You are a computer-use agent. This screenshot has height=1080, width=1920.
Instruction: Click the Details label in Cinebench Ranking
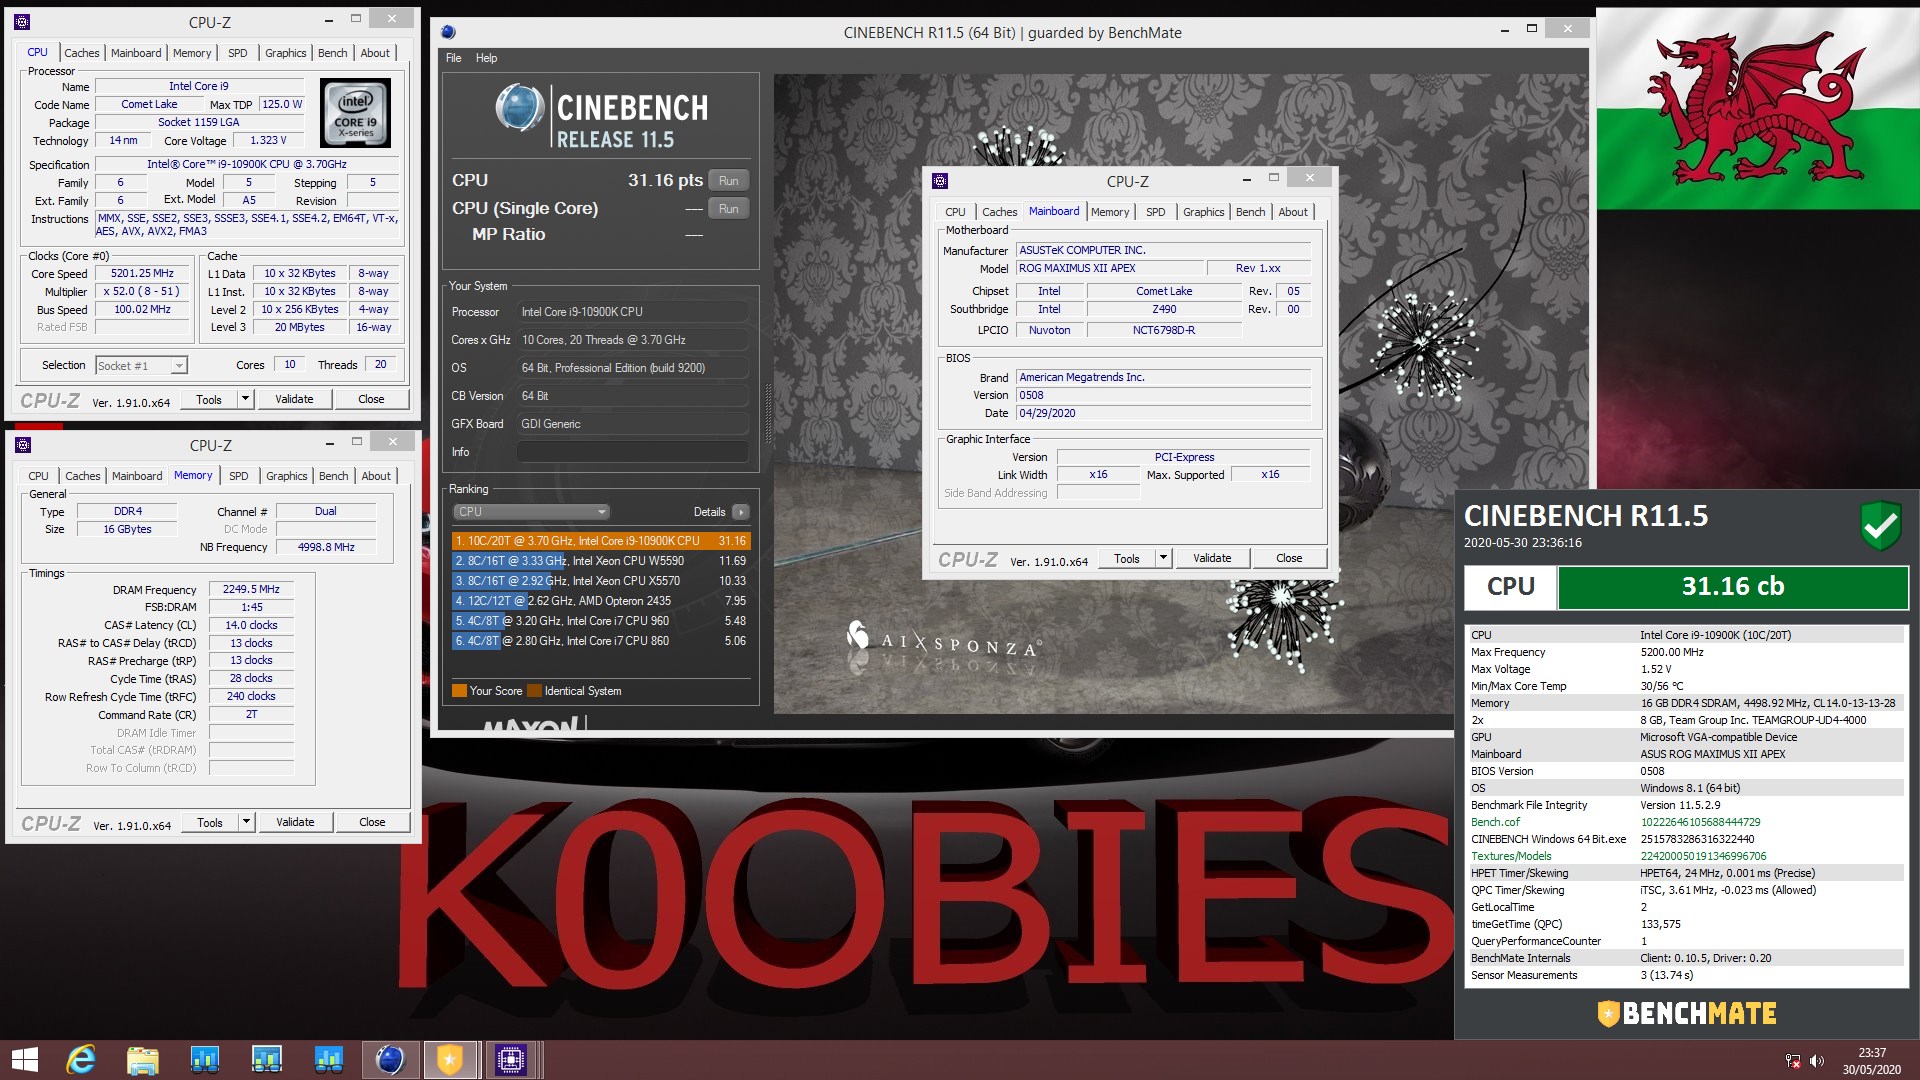[709, 512]
